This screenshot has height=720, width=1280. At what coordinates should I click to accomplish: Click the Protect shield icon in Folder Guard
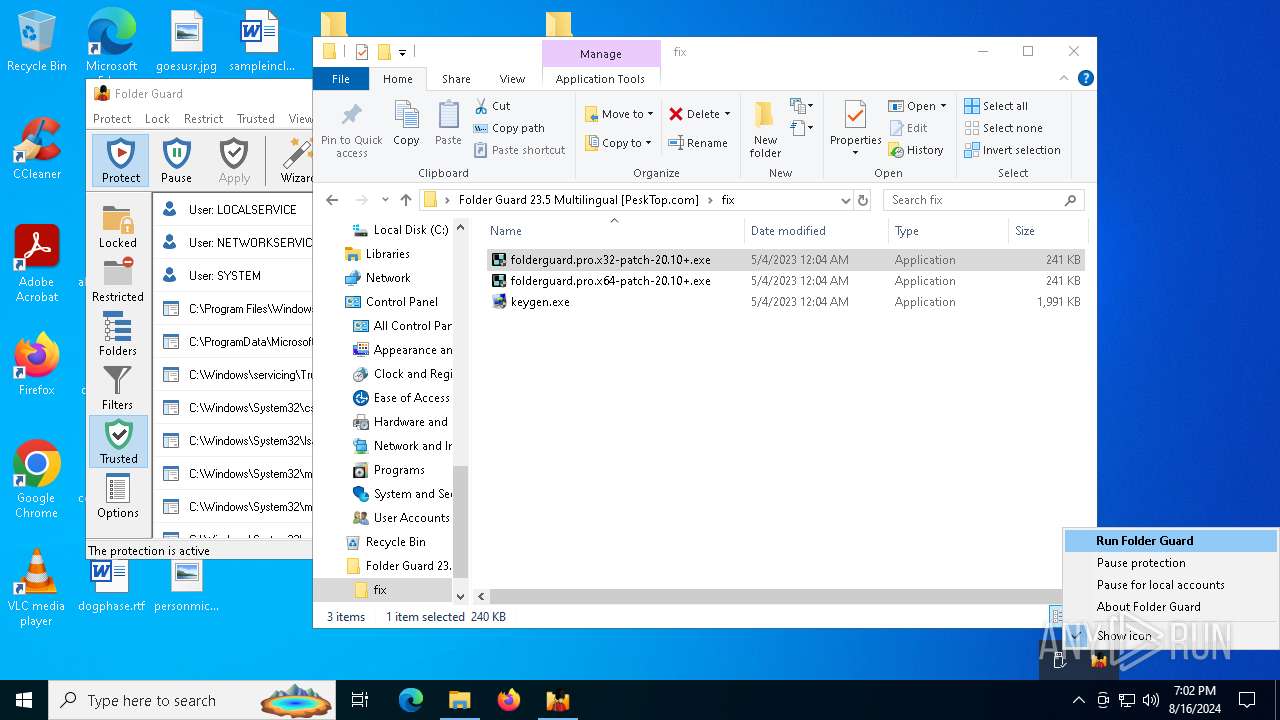(121, 161)
